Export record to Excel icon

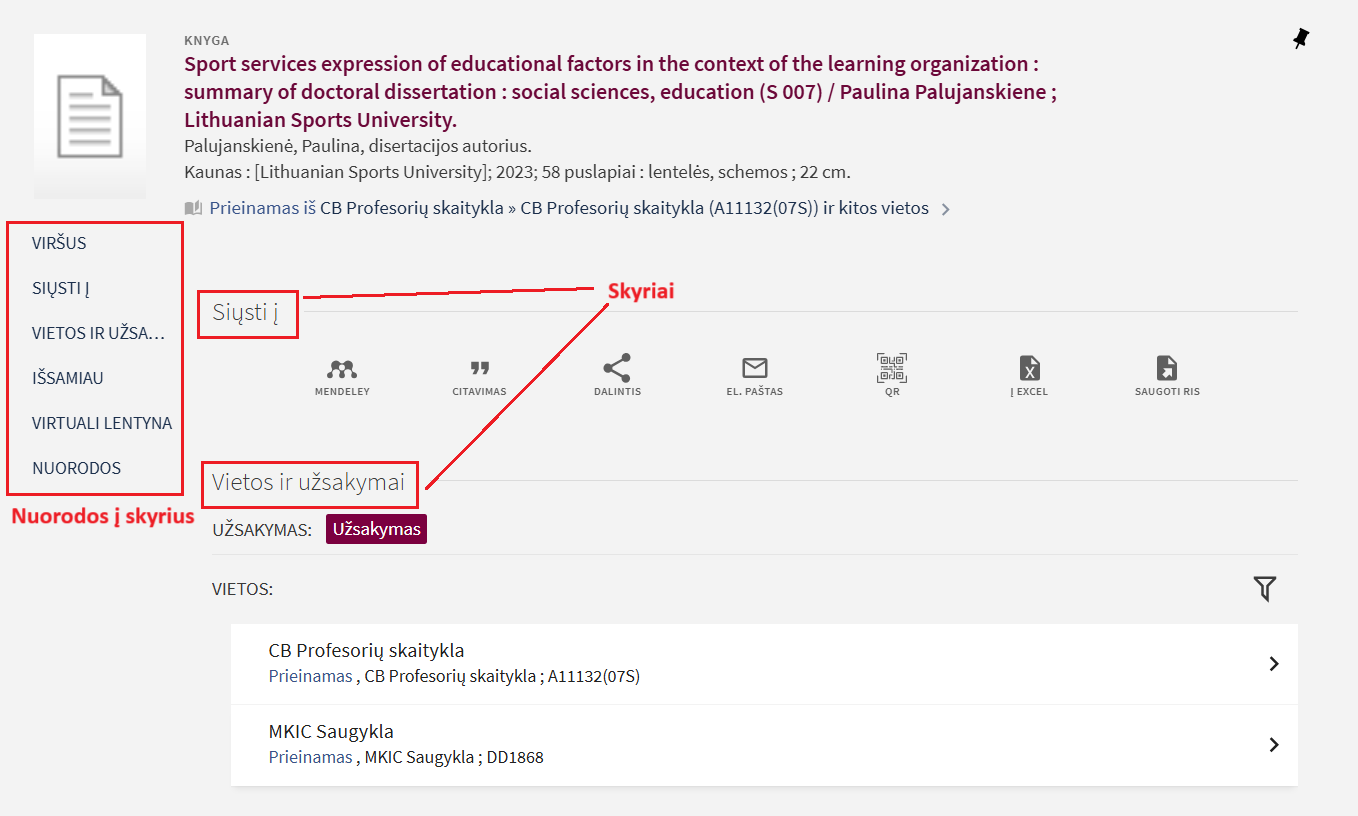[1029, 368]
